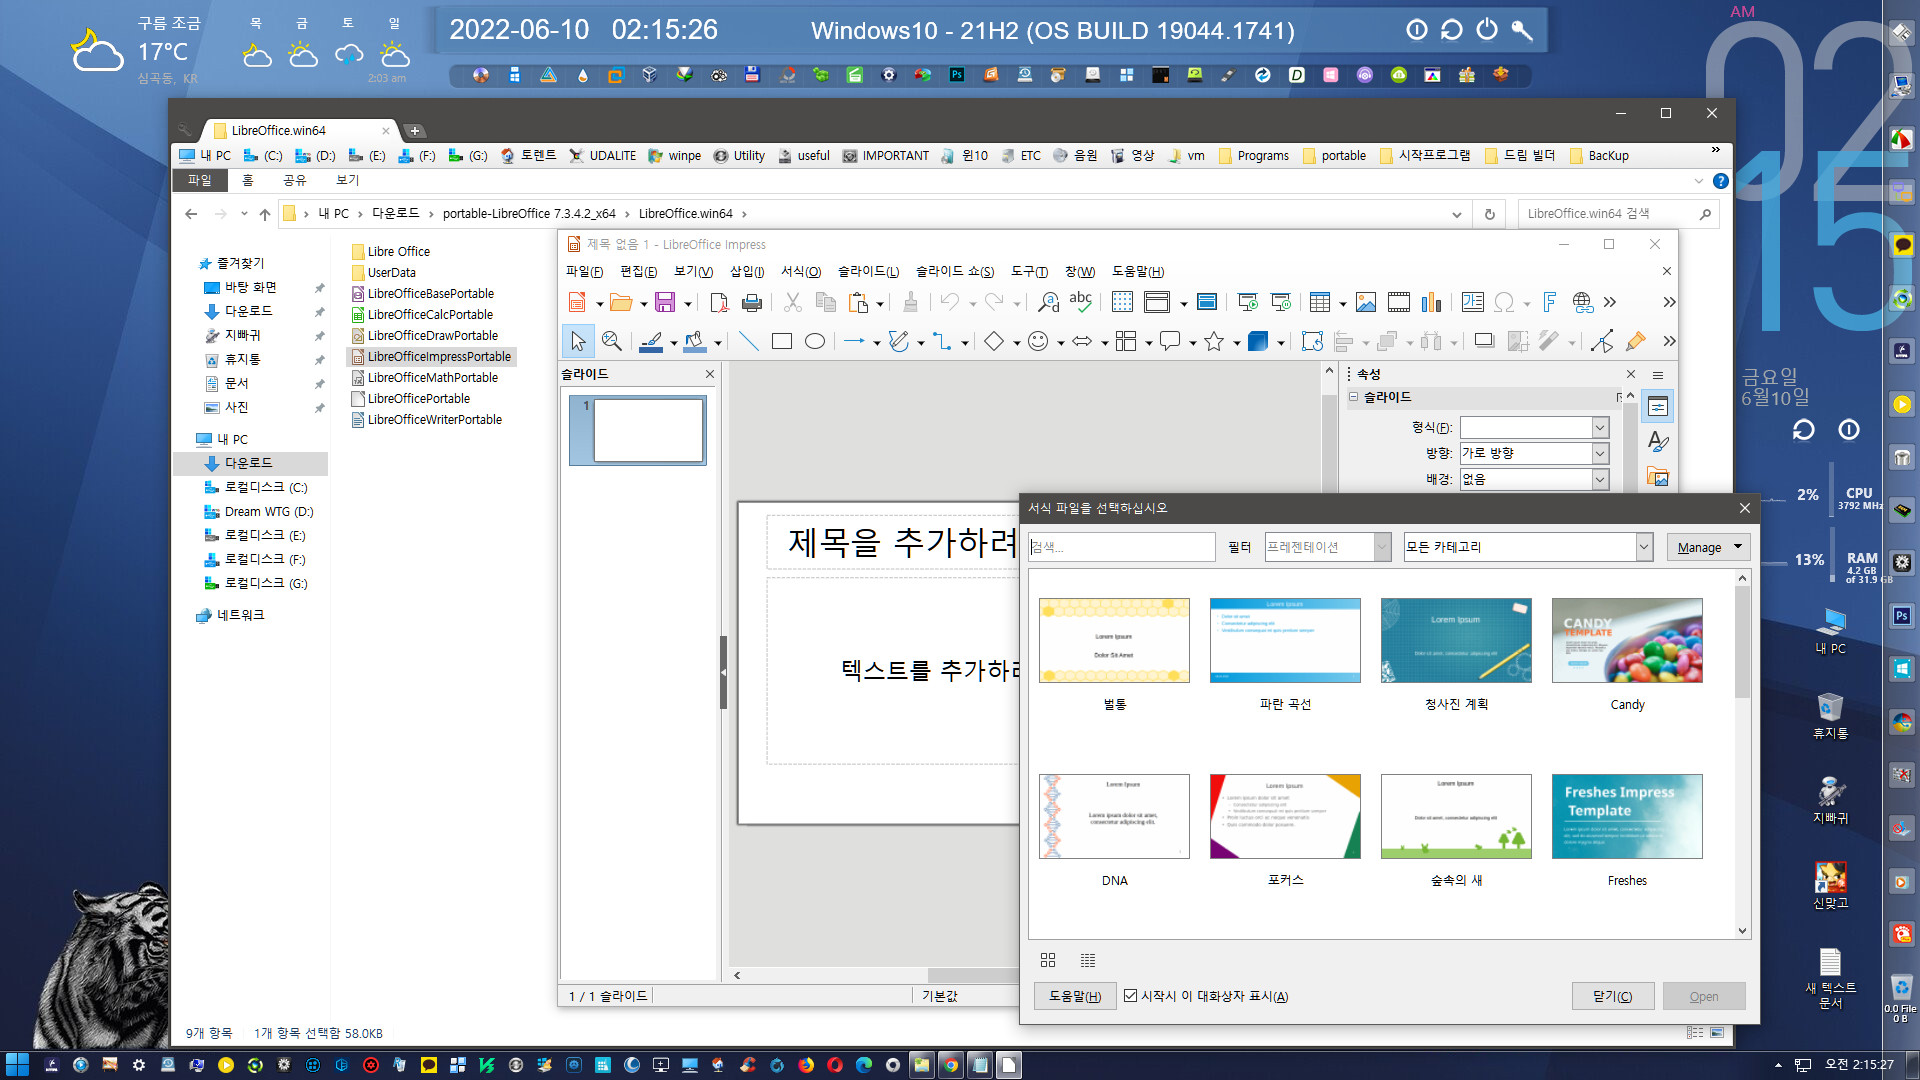The image size is (1920, 1080).
Task: Expand the Save icon dropdown arrow
Action: 688,304
